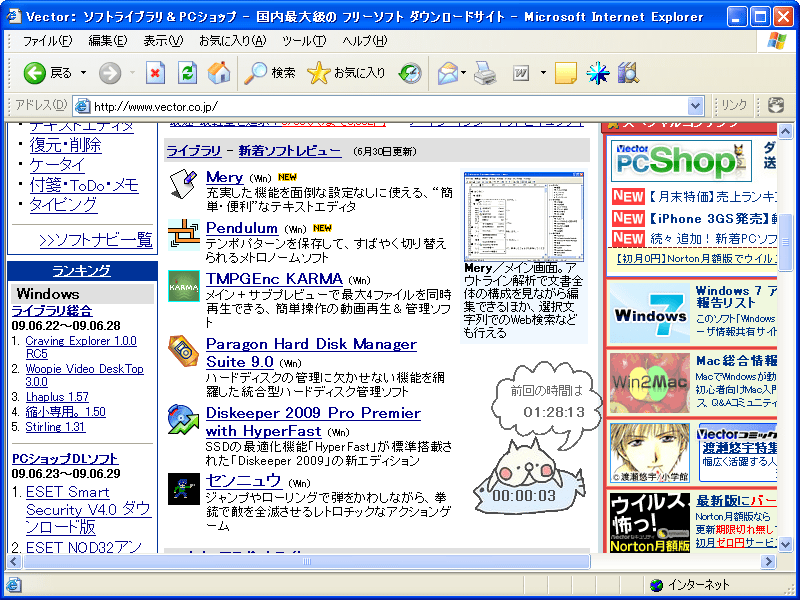Click the Vector PC Shop banner
The width and height of the screenshot is (800, 600).
(x=681, y=161)
